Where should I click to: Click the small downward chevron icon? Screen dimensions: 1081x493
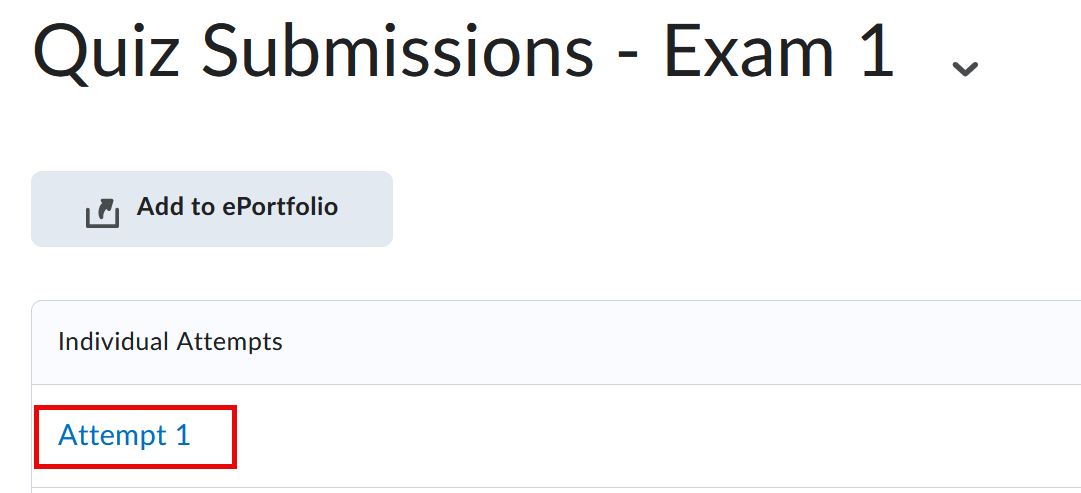point(964,68)
